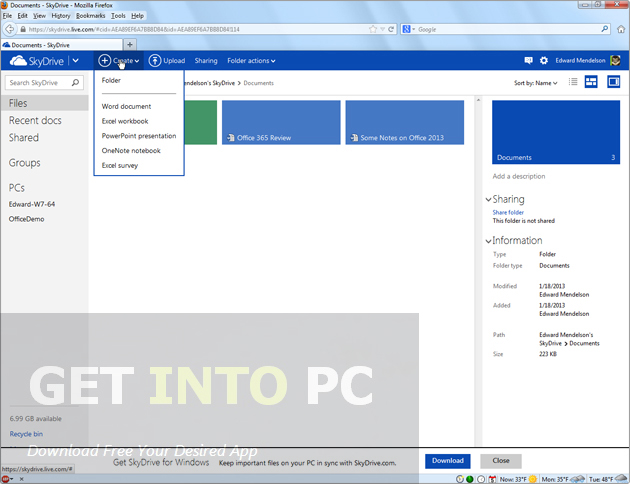
Task: Click the Now 33°F weather status
Action: click(x=518, y=479)
